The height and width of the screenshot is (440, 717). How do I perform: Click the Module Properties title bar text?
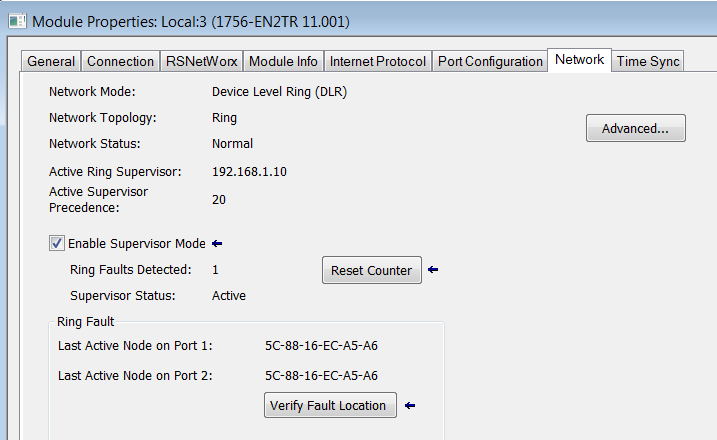tap(191, 21)
